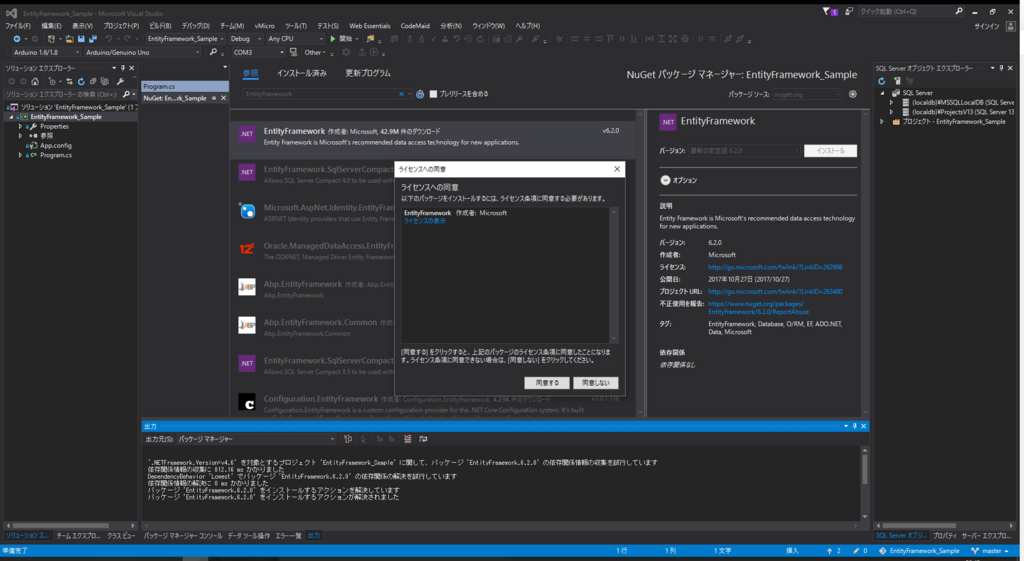The image size is (1024, 561).
Task: Click the Decline button in license dialog
Action: (x=596, y=383)
